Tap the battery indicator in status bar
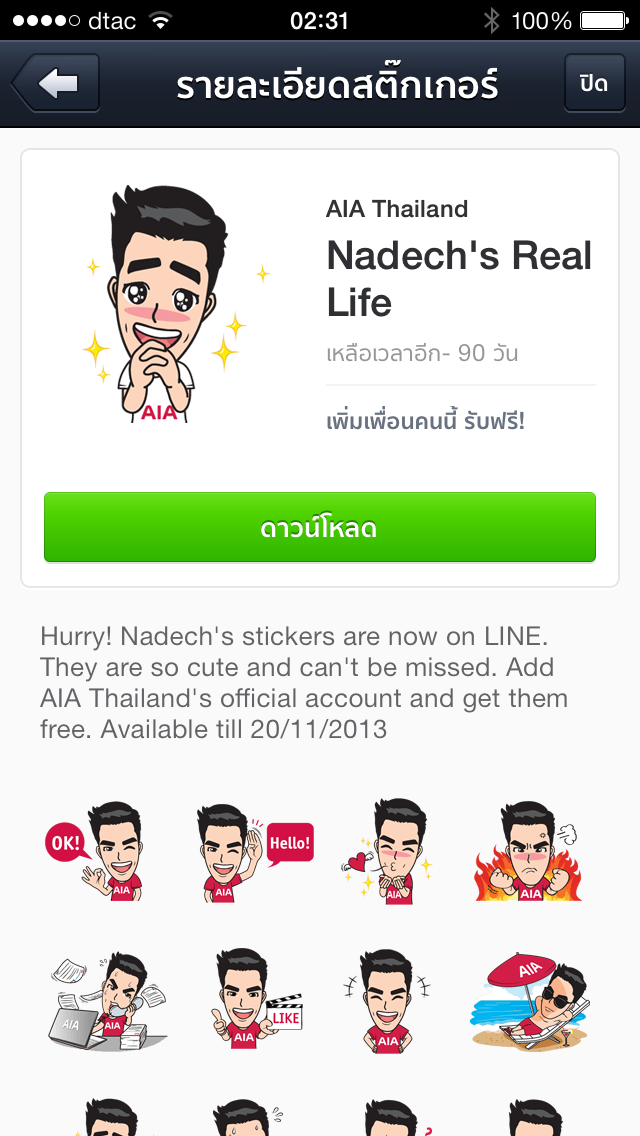This screenshot has height=1136, width=640. click(x=604, y=20)
